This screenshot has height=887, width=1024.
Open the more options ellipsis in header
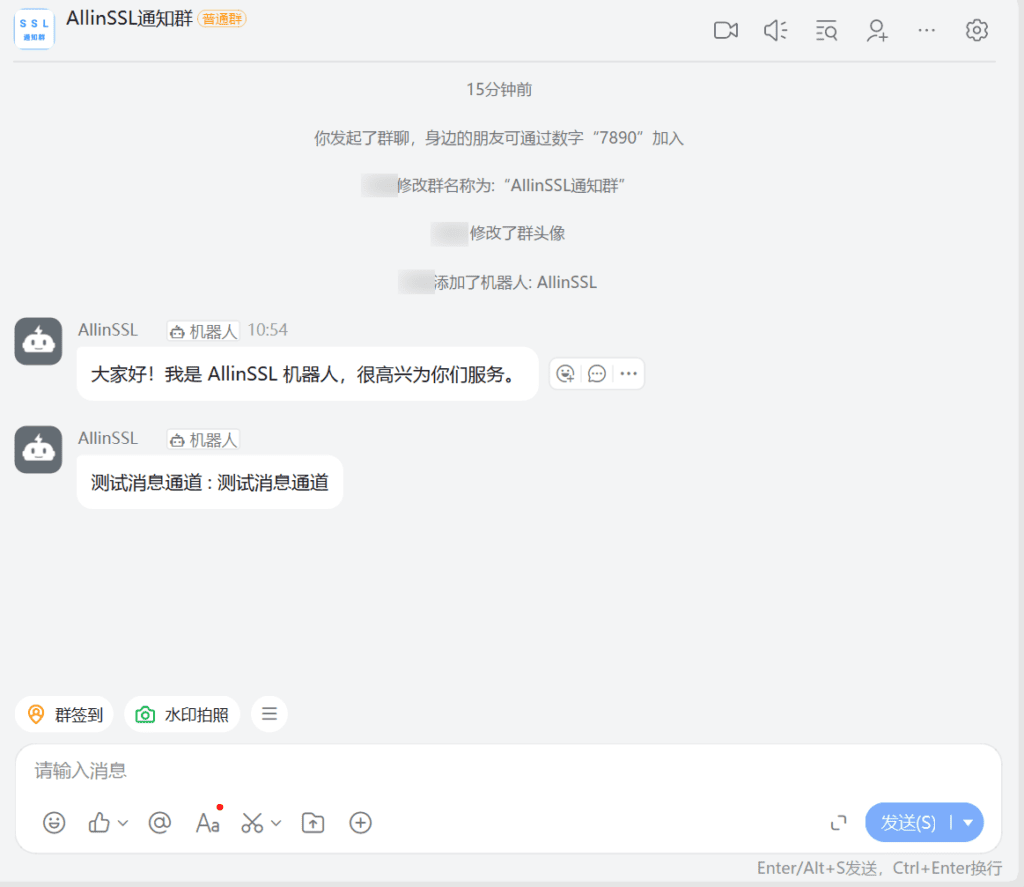coord(927,31)
